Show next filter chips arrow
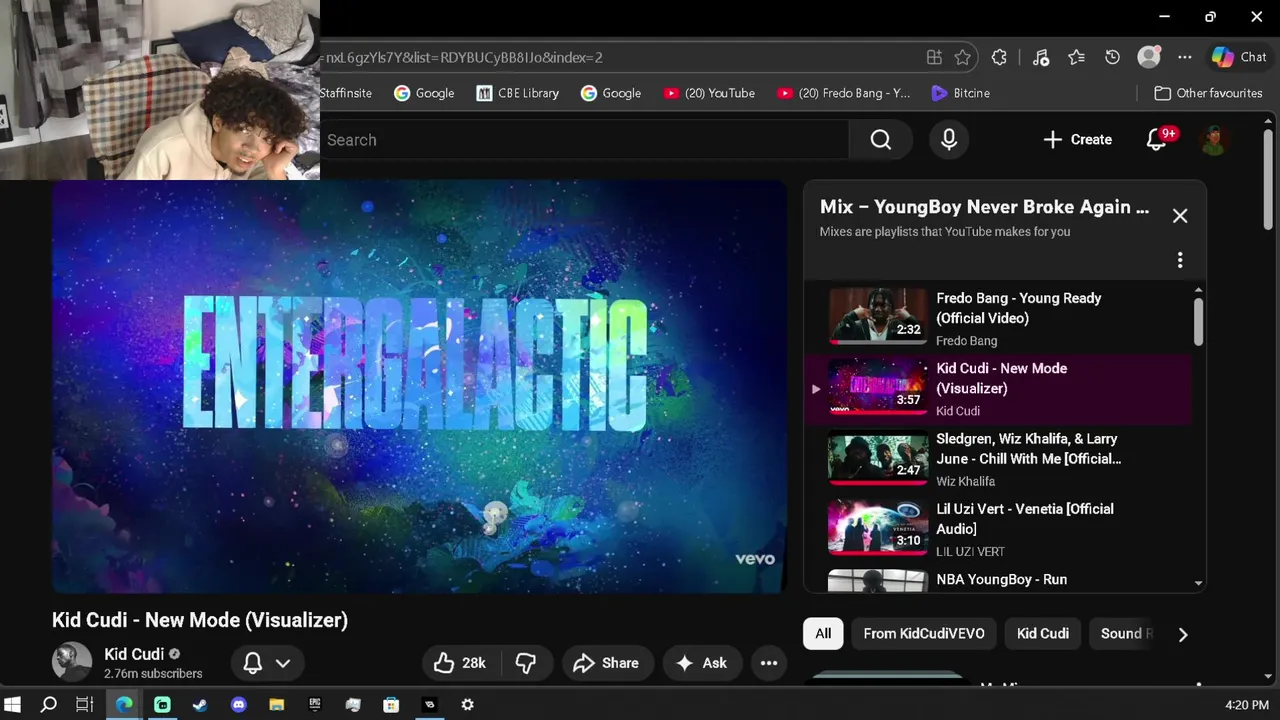Screen dimensions: 1280x720 click(1183, 634)
